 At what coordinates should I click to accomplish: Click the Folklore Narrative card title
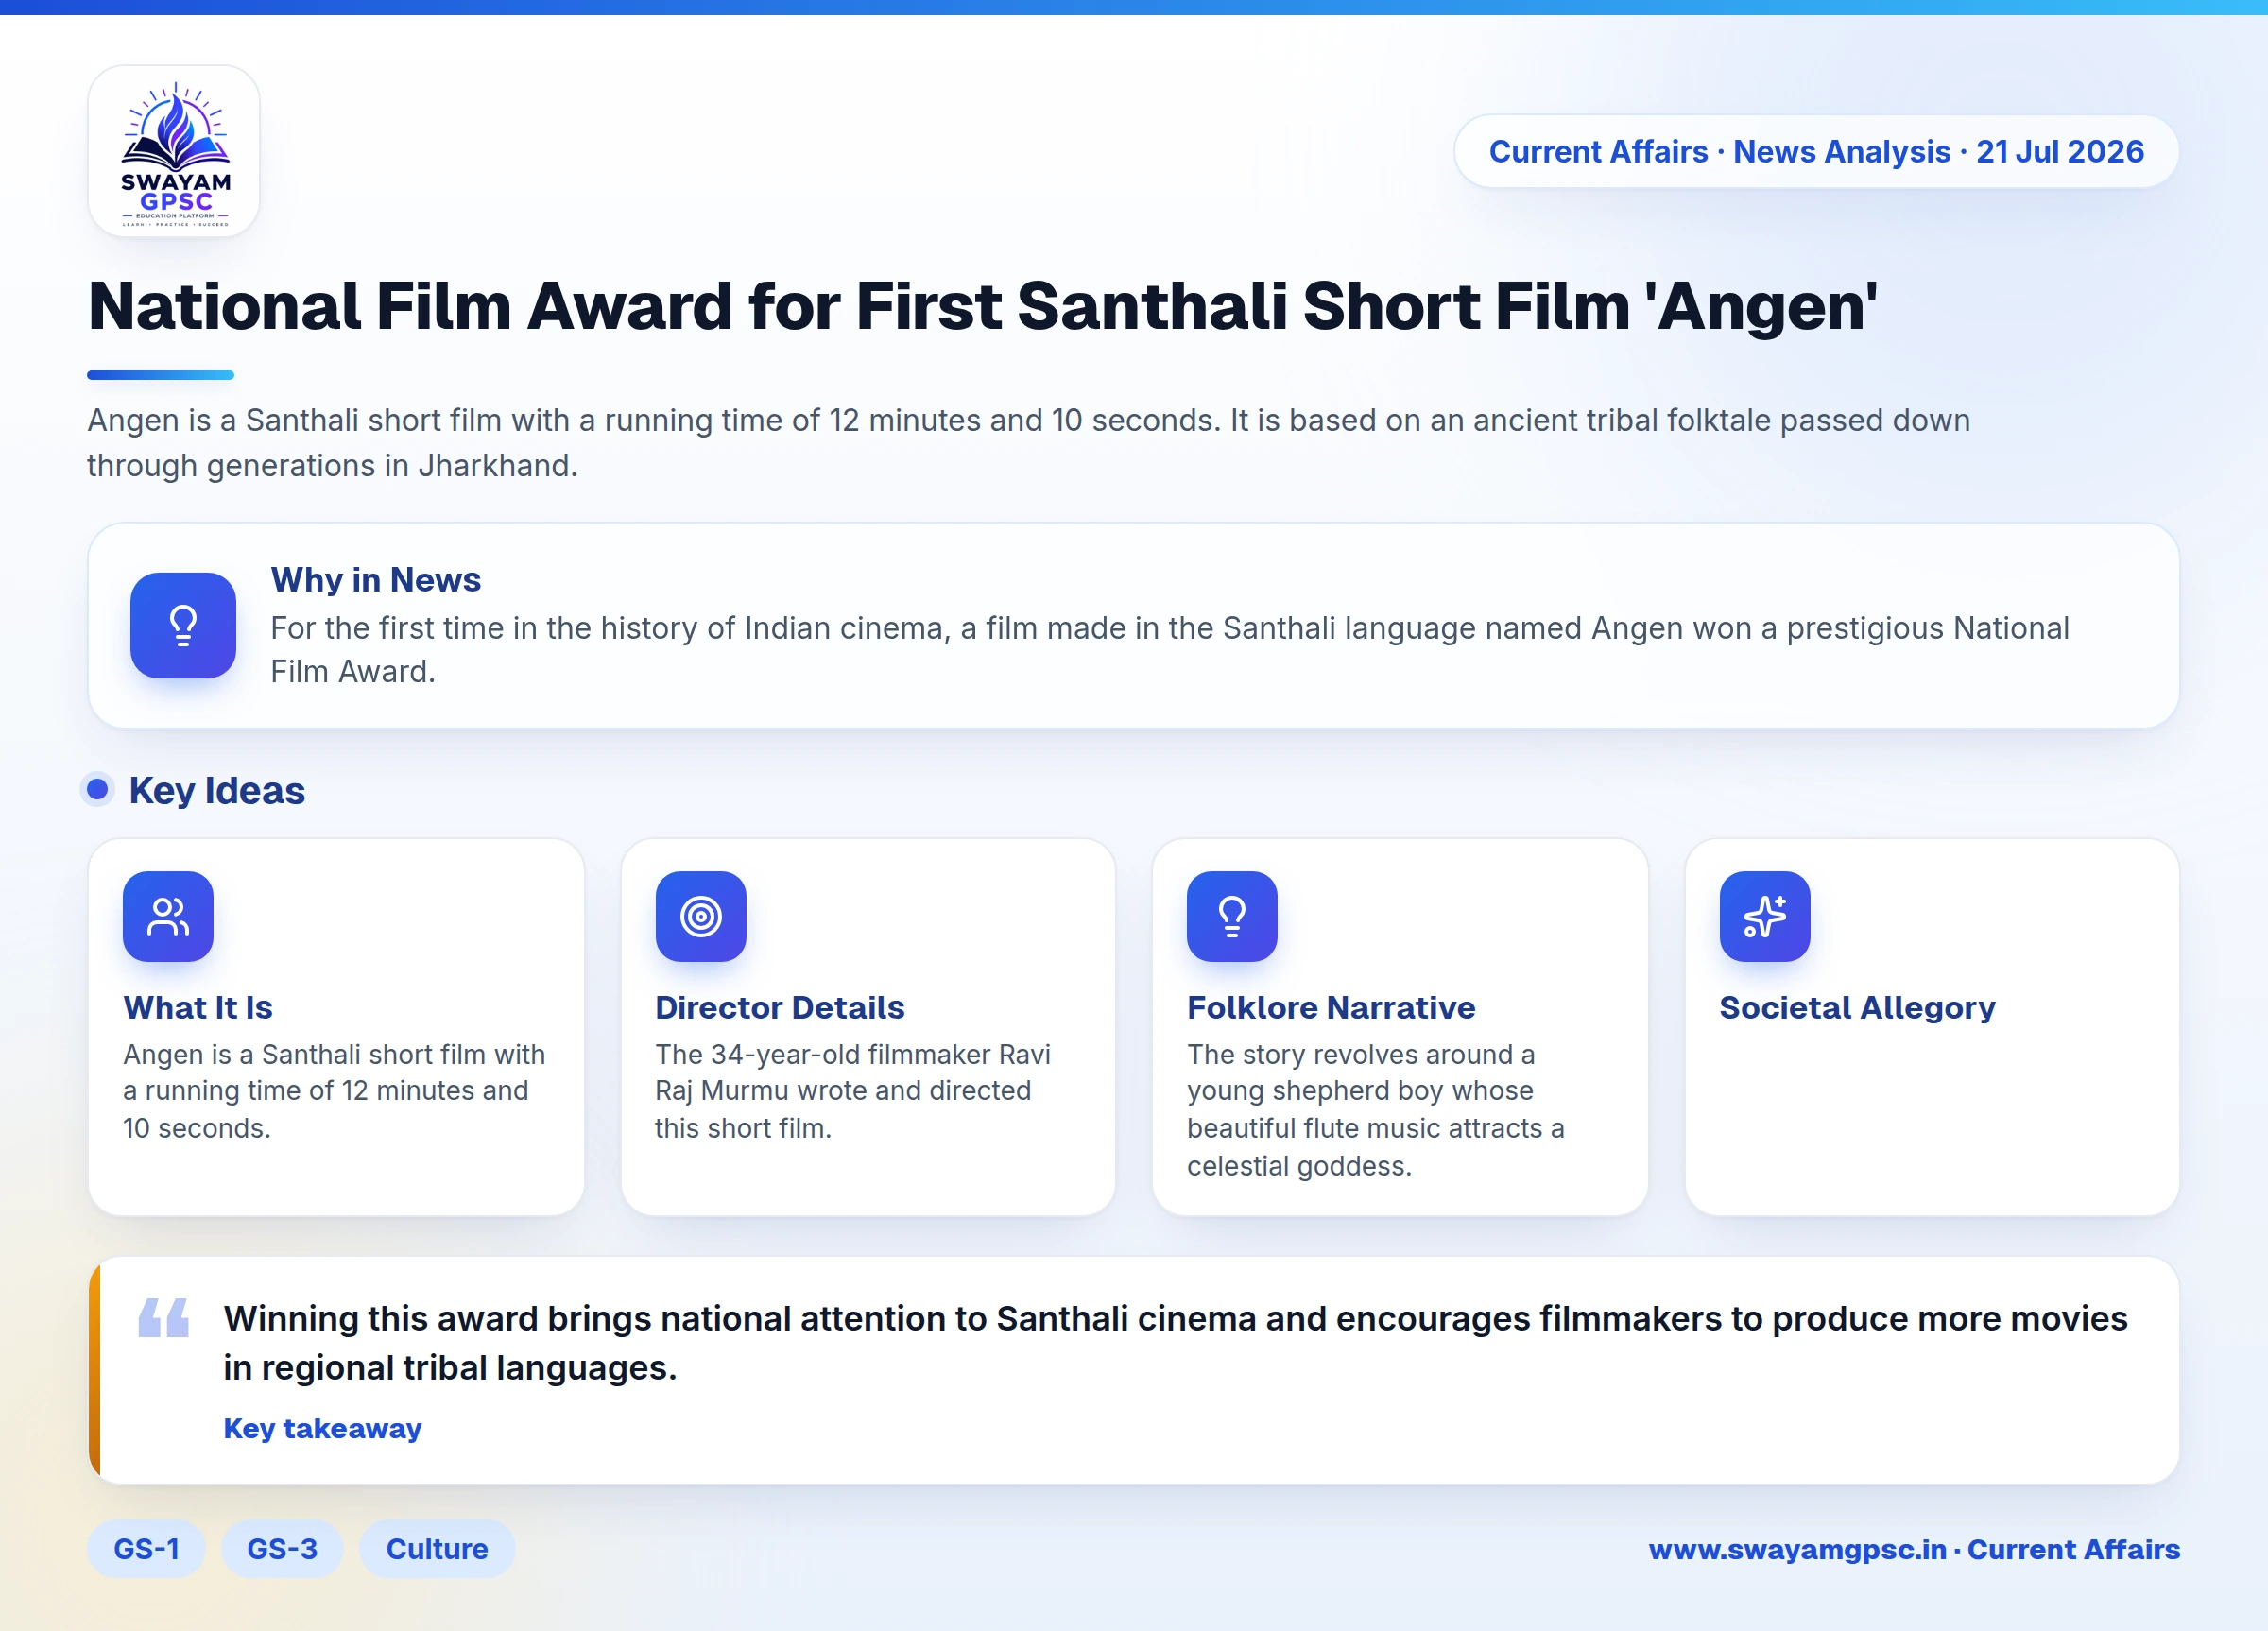(1331, 1007)
